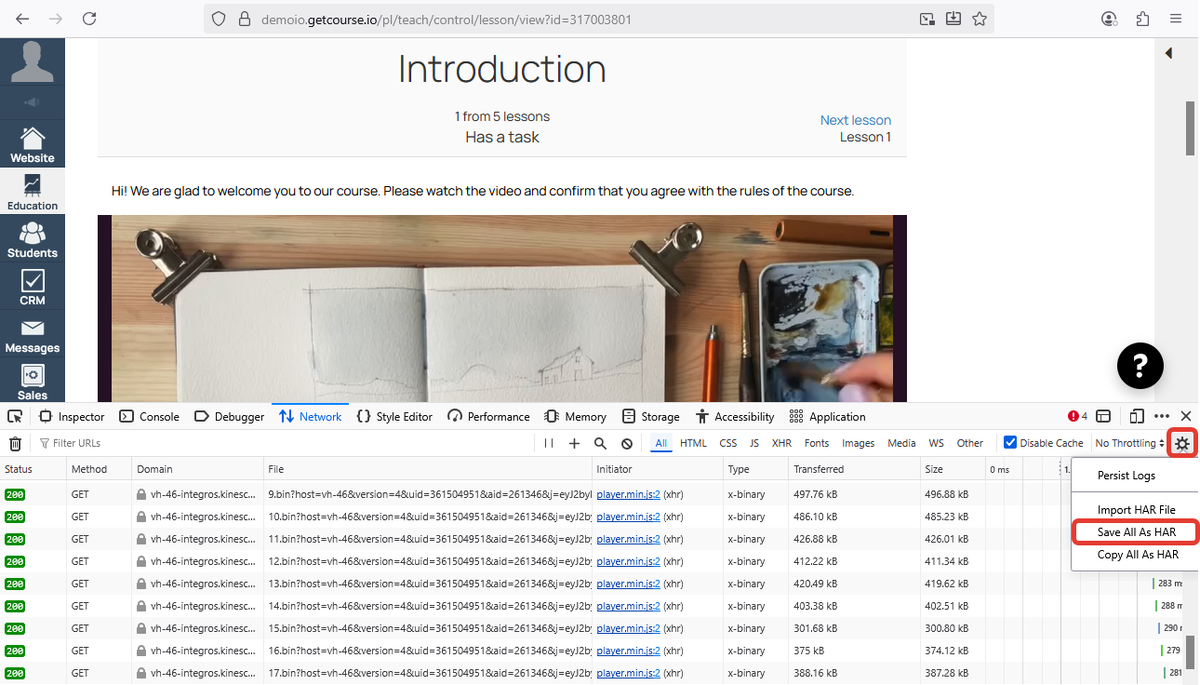Uncheck the Disable Cache checkbox

pos(1010,443)
